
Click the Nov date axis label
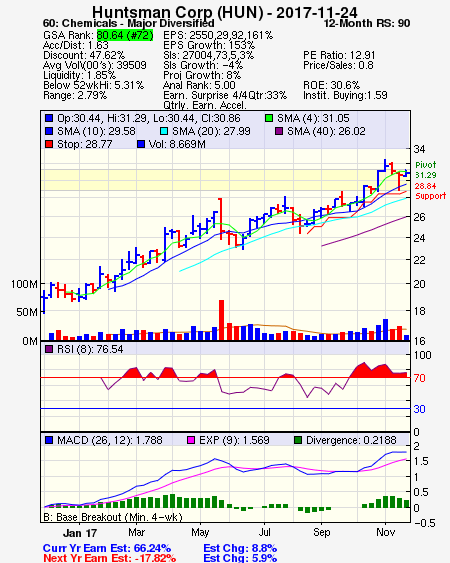pyautogui.click(x=386, y=532)
